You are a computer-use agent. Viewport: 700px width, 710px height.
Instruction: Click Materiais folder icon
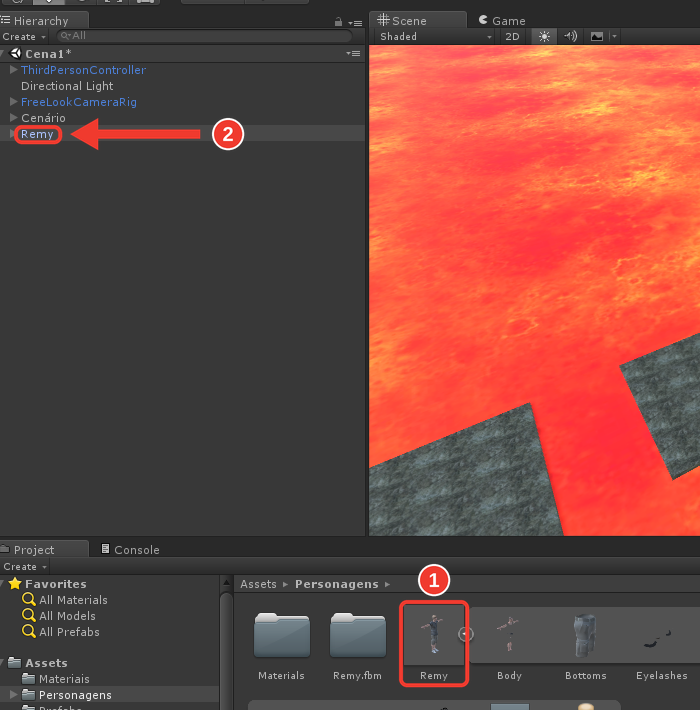[x=29, y=678]
